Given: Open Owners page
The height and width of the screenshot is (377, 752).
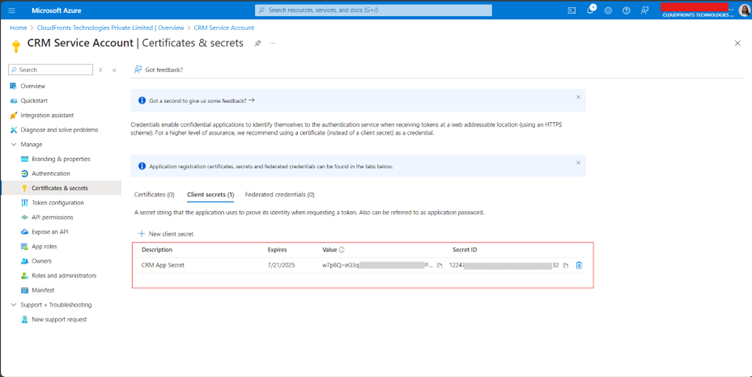Looking at the screenshot, I should (x=41, y=261).
